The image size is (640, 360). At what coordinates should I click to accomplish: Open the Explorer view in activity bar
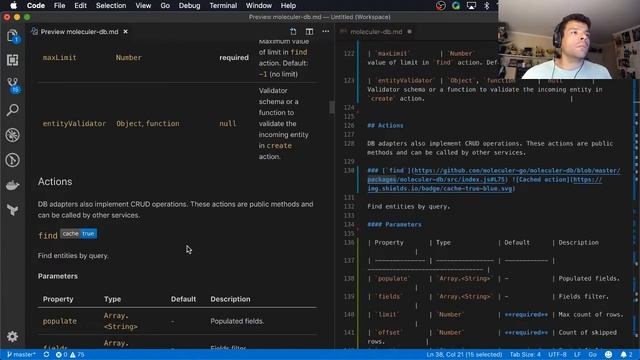pyautogui.click(x=13, y=36)
